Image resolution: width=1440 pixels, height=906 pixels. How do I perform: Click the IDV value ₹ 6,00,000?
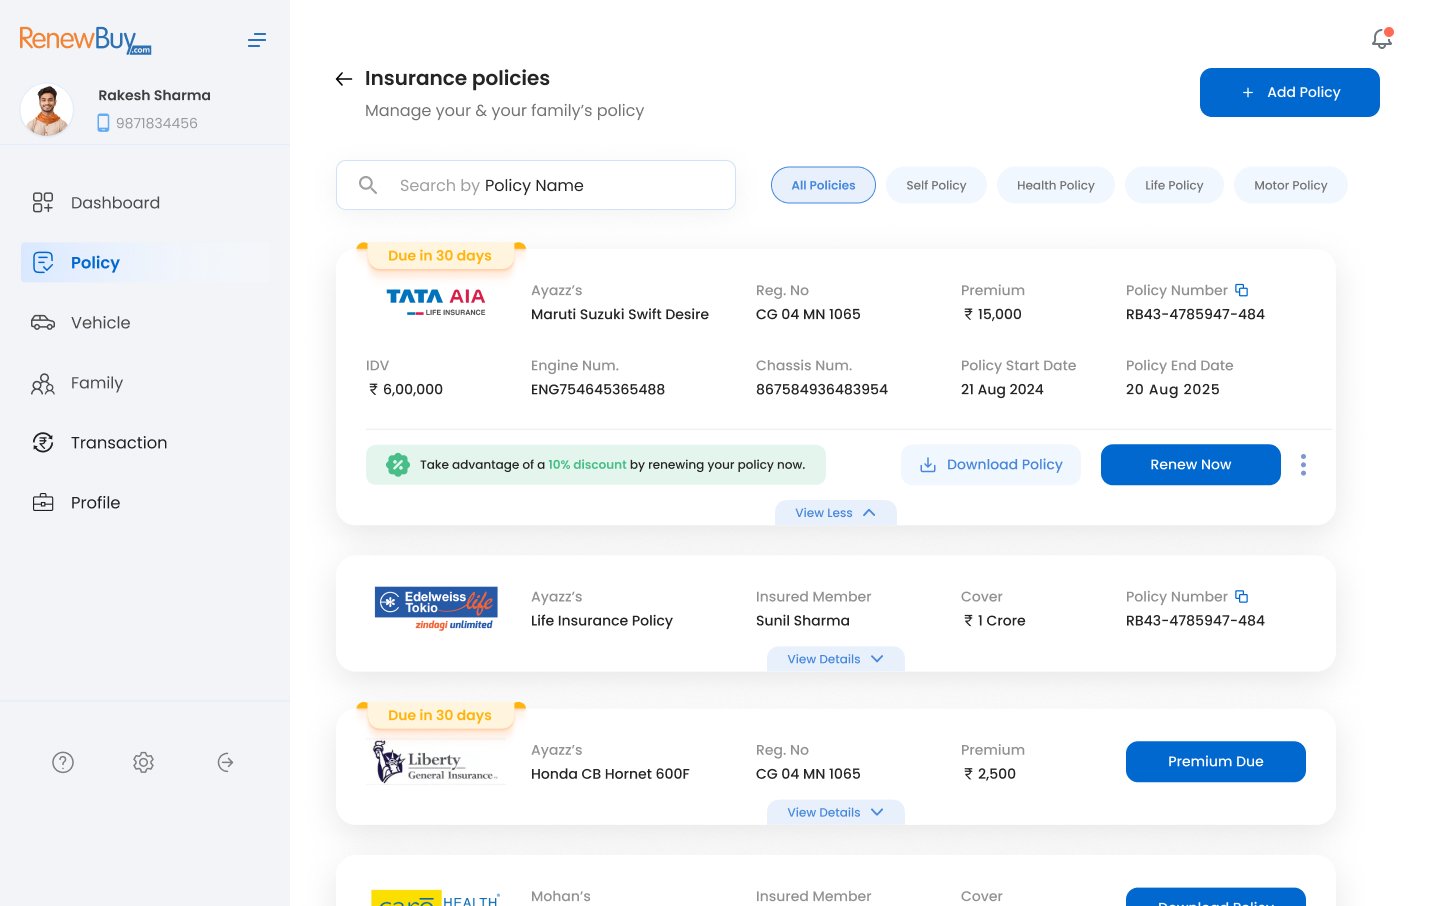tap(405, 389)
